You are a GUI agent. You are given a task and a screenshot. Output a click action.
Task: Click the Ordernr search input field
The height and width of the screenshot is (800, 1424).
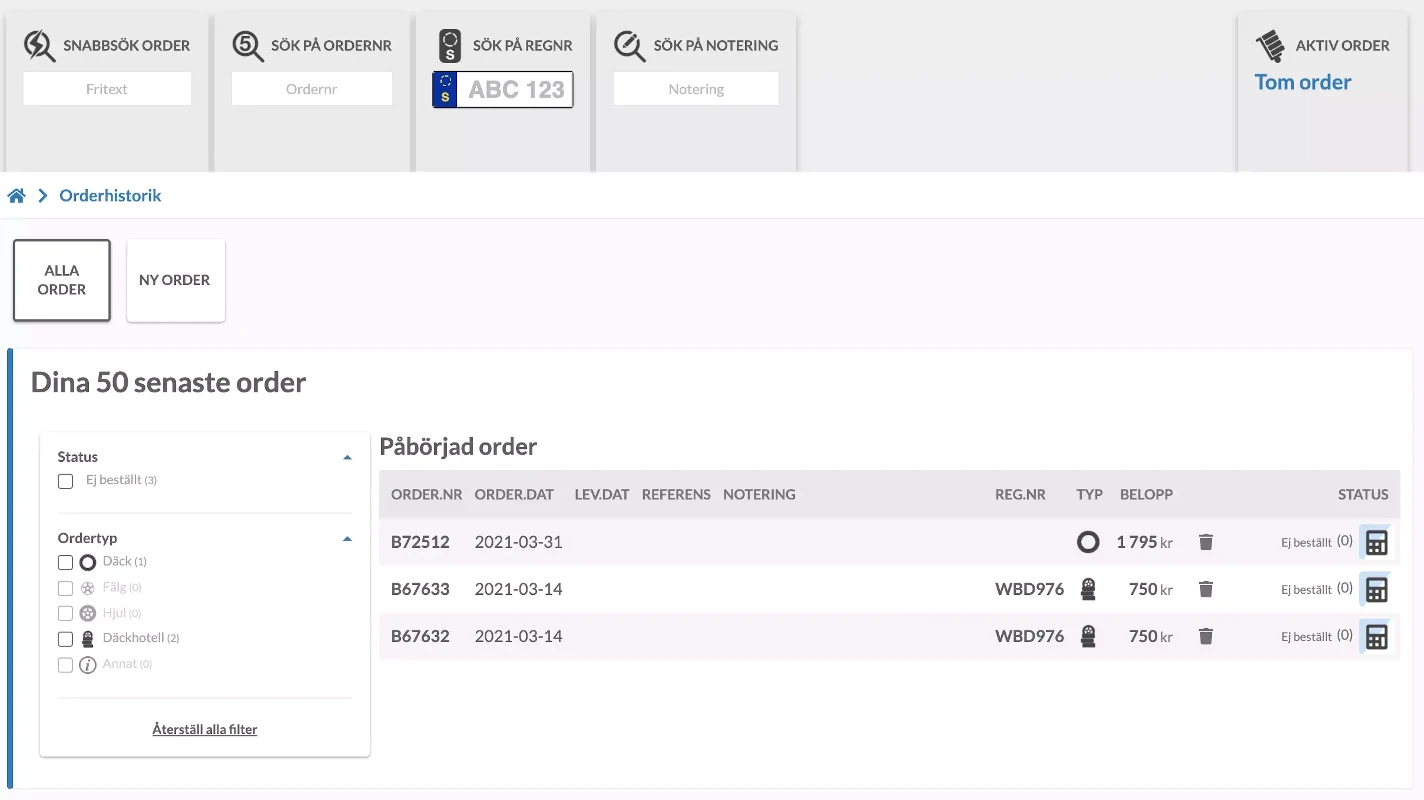coord(311,89)
